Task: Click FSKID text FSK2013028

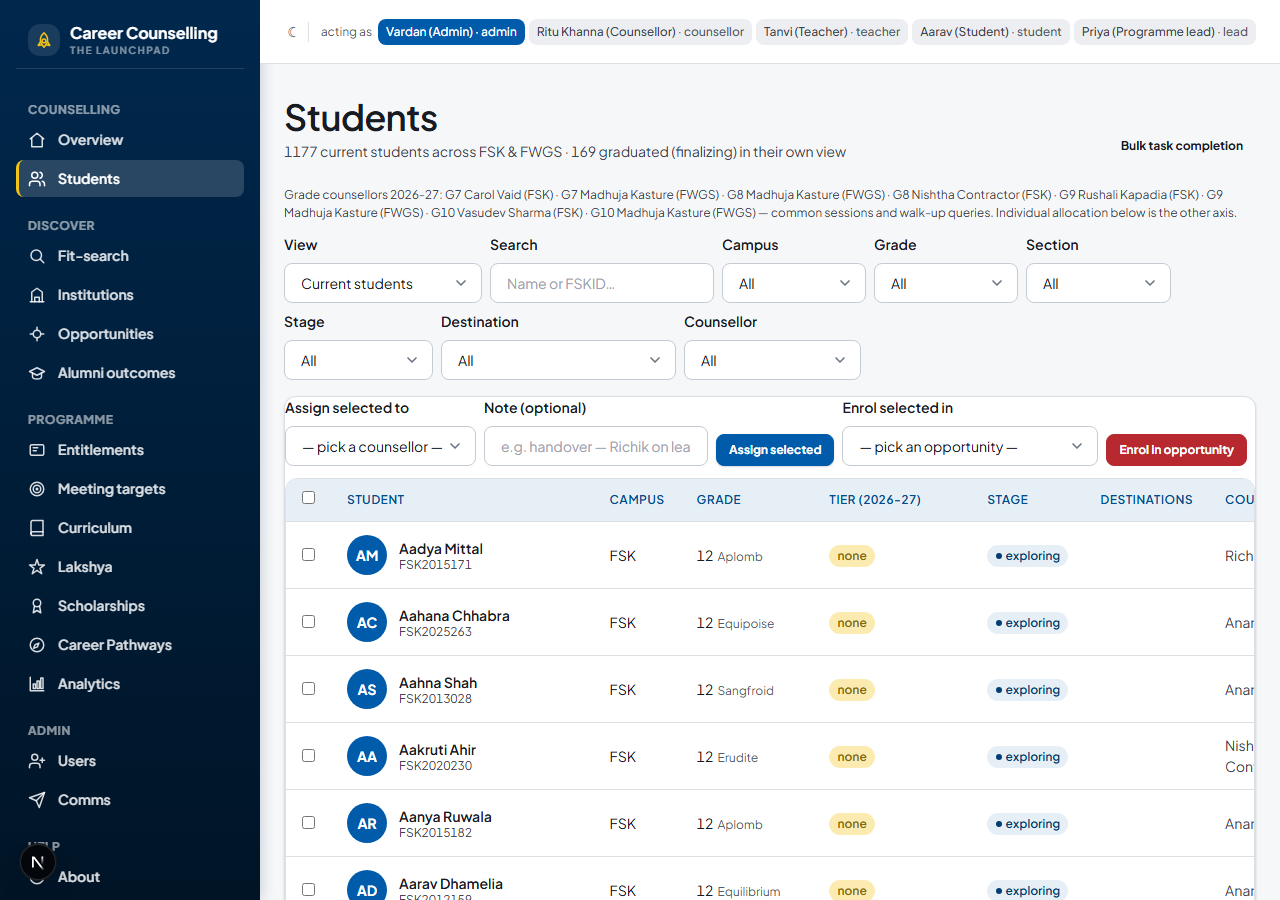Action: [x=435, y=699]
